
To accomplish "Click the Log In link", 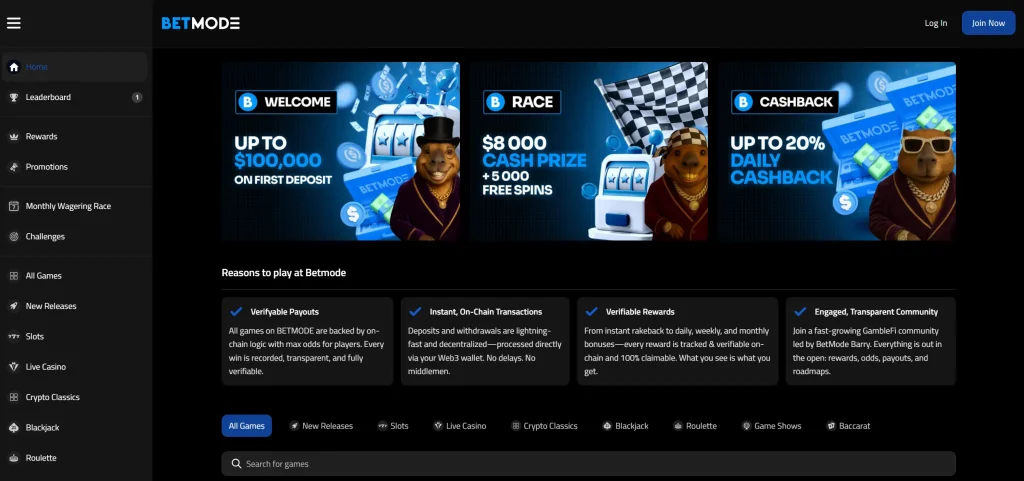I will tap(936, 23).
